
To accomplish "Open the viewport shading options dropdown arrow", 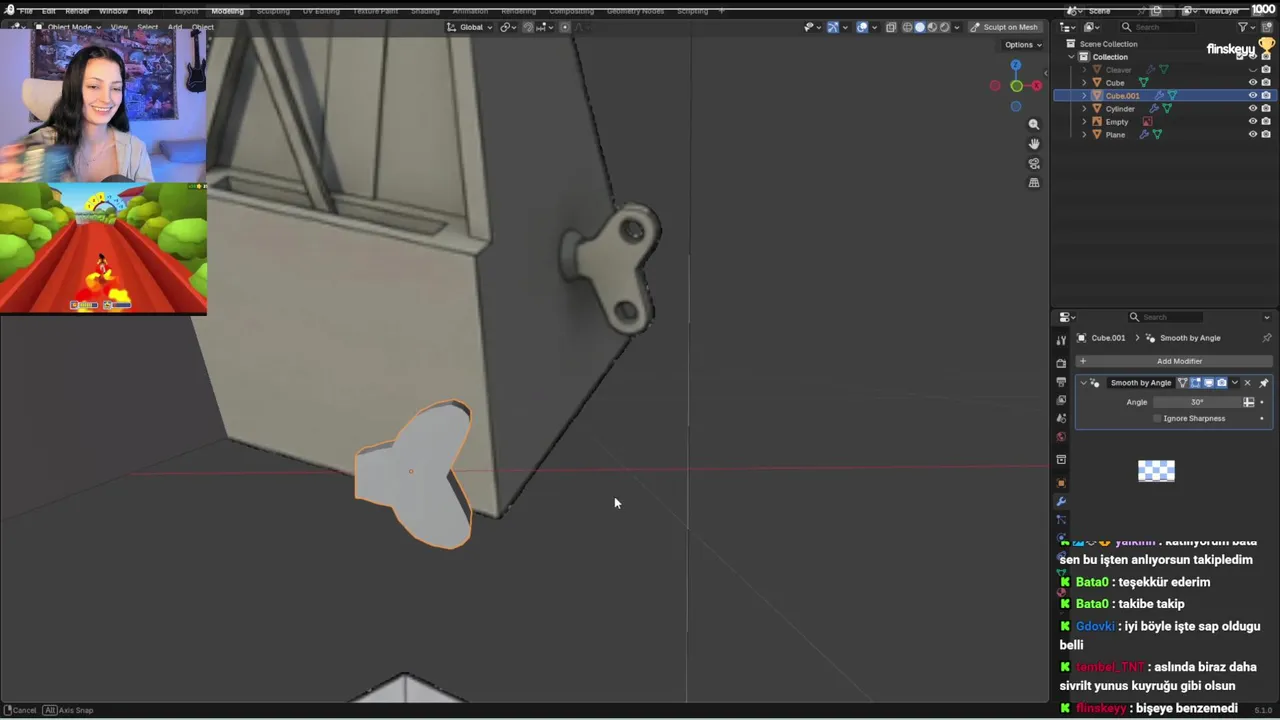I will pyautogui.click(x=957, y=27).
